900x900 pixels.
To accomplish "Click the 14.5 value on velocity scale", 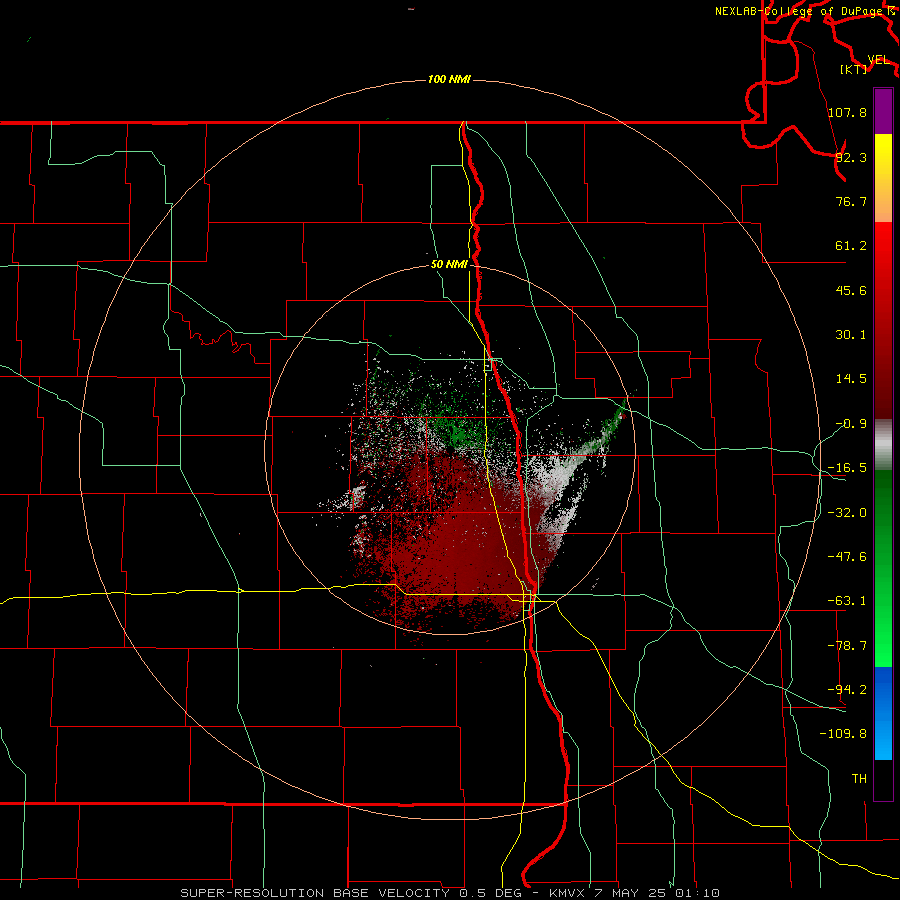I will [851, 379].
